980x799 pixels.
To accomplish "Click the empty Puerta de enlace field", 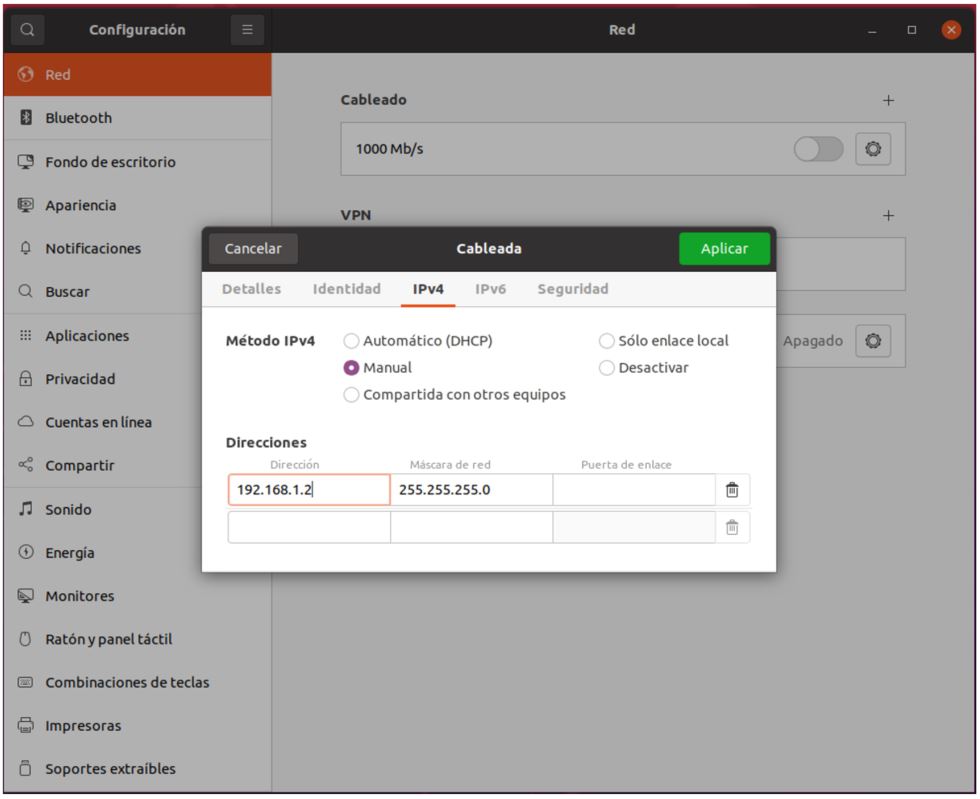I will pyautogui.click(x=634, y=490).
